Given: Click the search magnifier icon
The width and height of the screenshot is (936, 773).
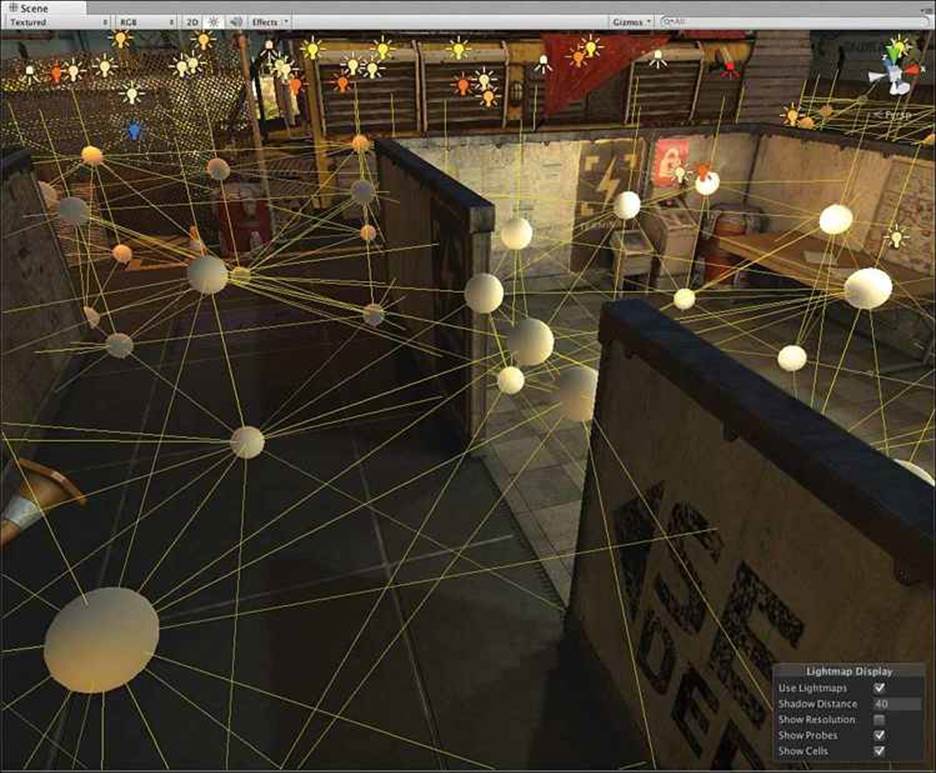Looking at the screenshot, I should click(668, 21).
